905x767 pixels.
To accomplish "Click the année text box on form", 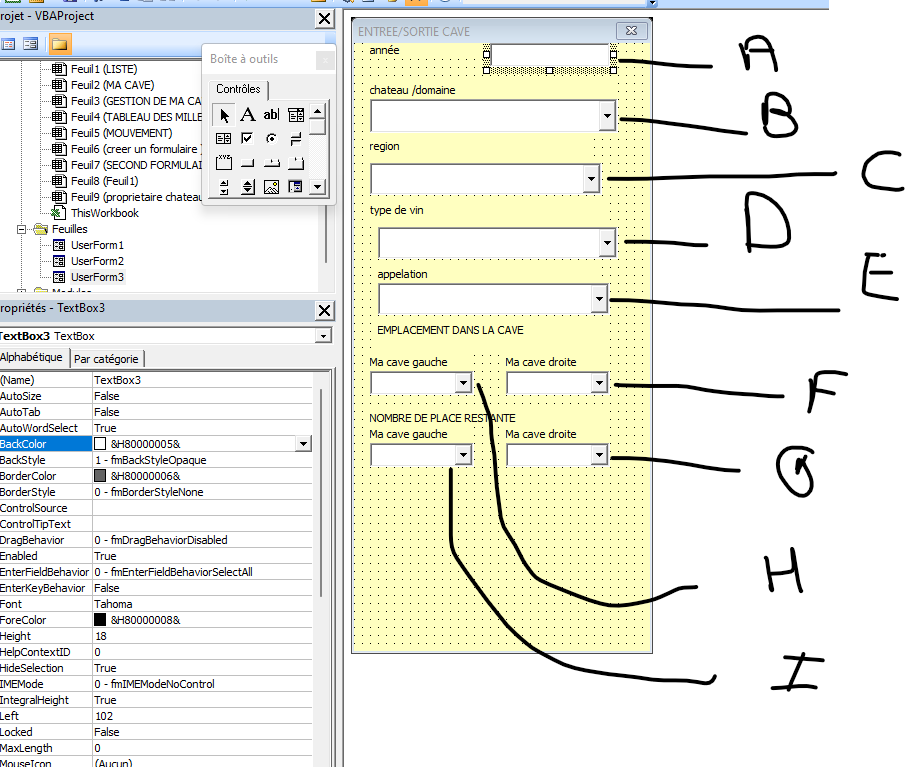I will (550, 56).
